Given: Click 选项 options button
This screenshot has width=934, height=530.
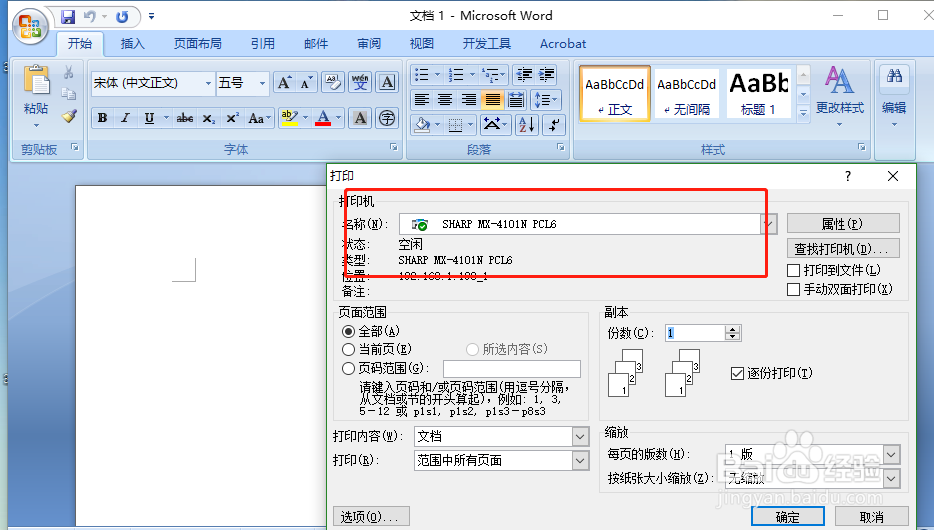Looking at the screenshot, I should point(371,516).
